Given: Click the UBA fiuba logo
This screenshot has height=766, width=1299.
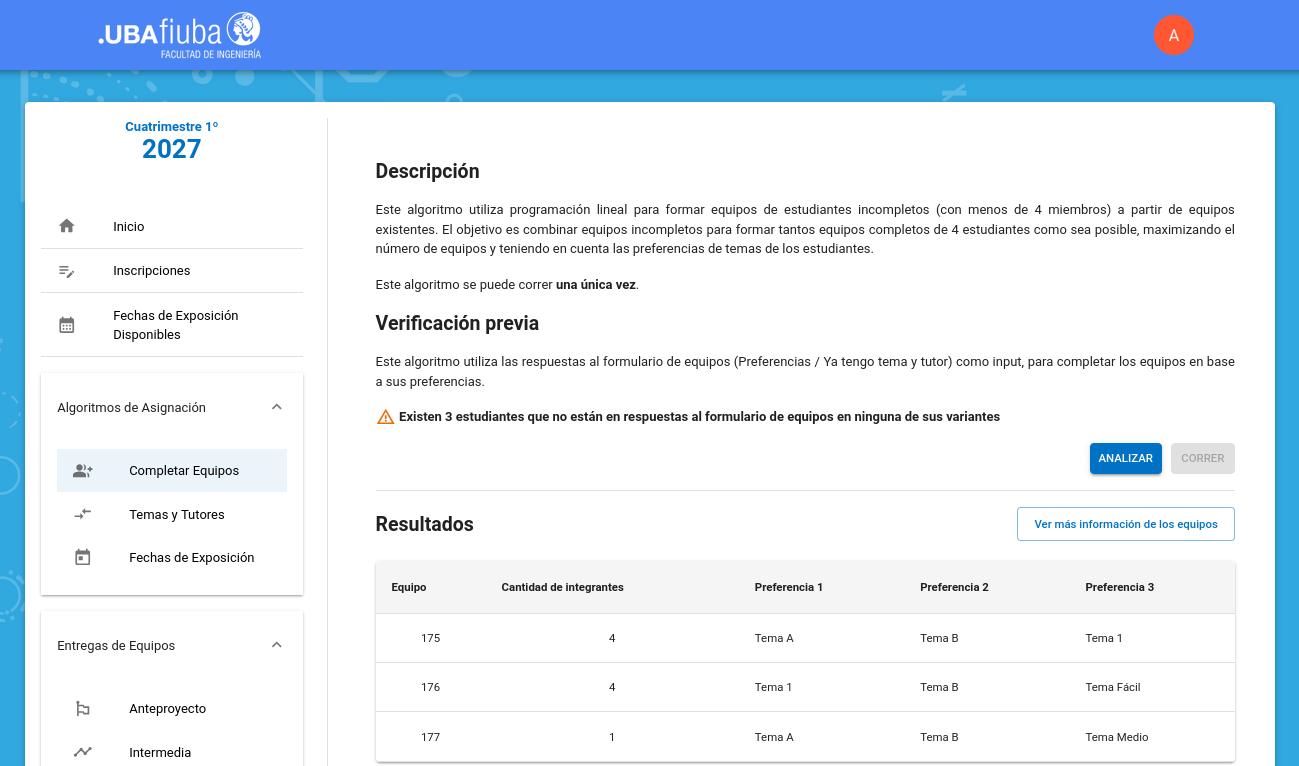Looking at the screenshot, I should coord(180,35).
